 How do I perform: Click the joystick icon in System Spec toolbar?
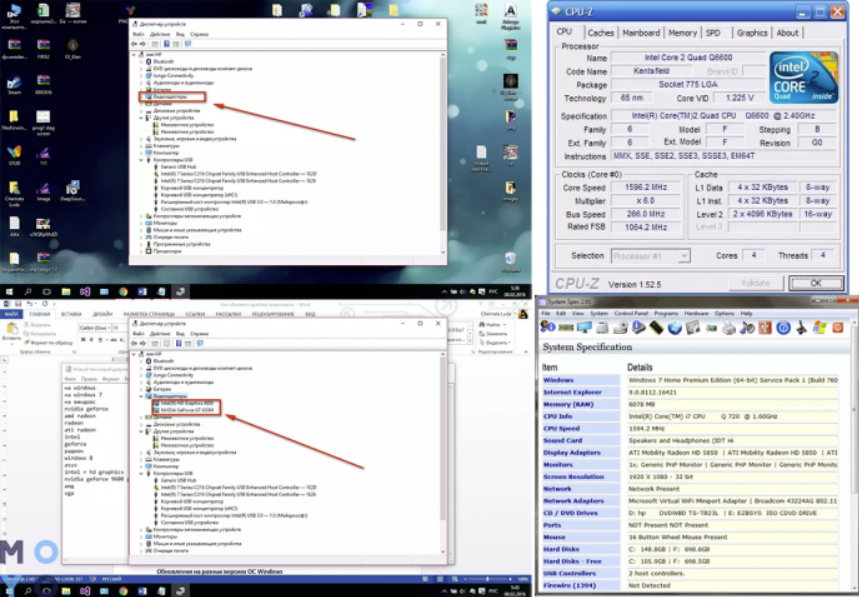pos(799,327)
